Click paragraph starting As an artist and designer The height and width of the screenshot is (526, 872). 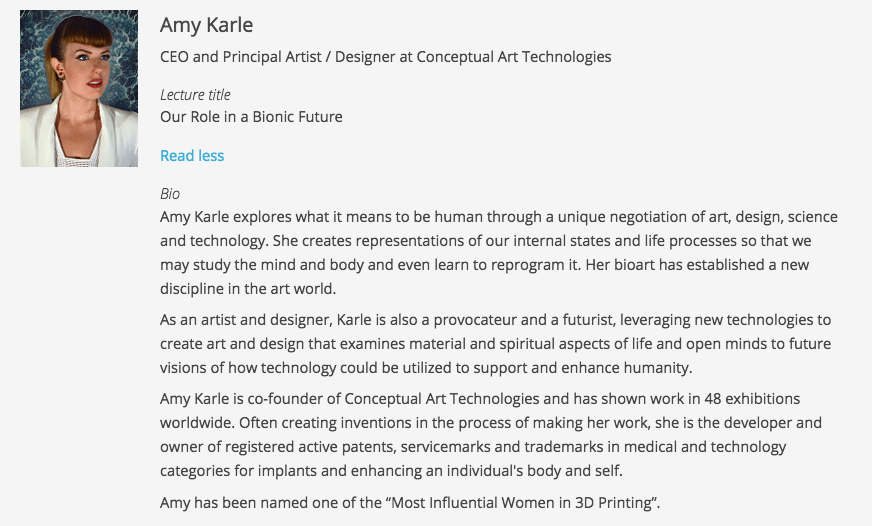[x=496, y=344]
